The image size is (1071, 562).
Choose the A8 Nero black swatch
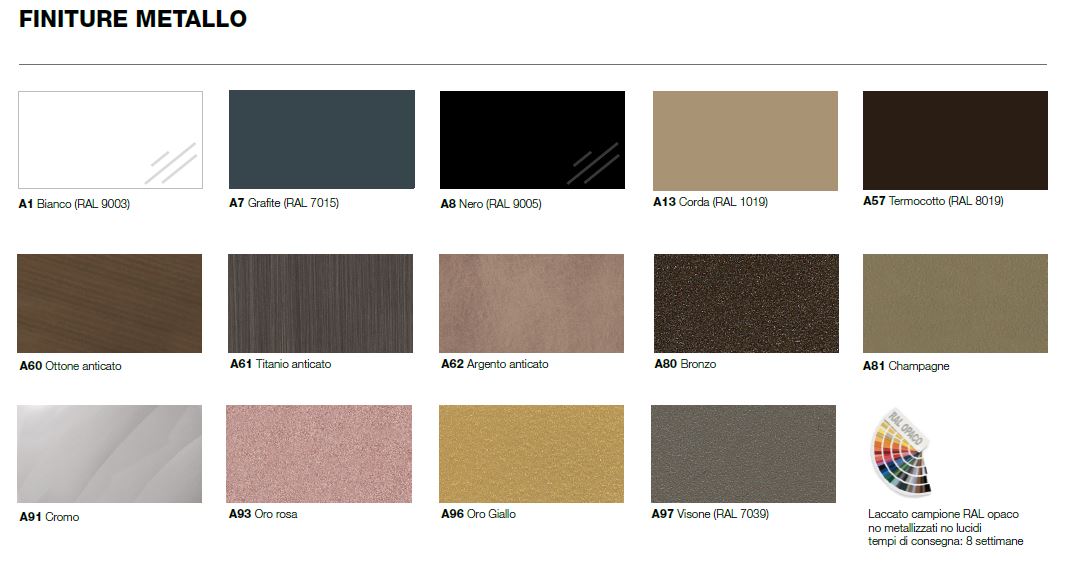click(x=532, y=139)
